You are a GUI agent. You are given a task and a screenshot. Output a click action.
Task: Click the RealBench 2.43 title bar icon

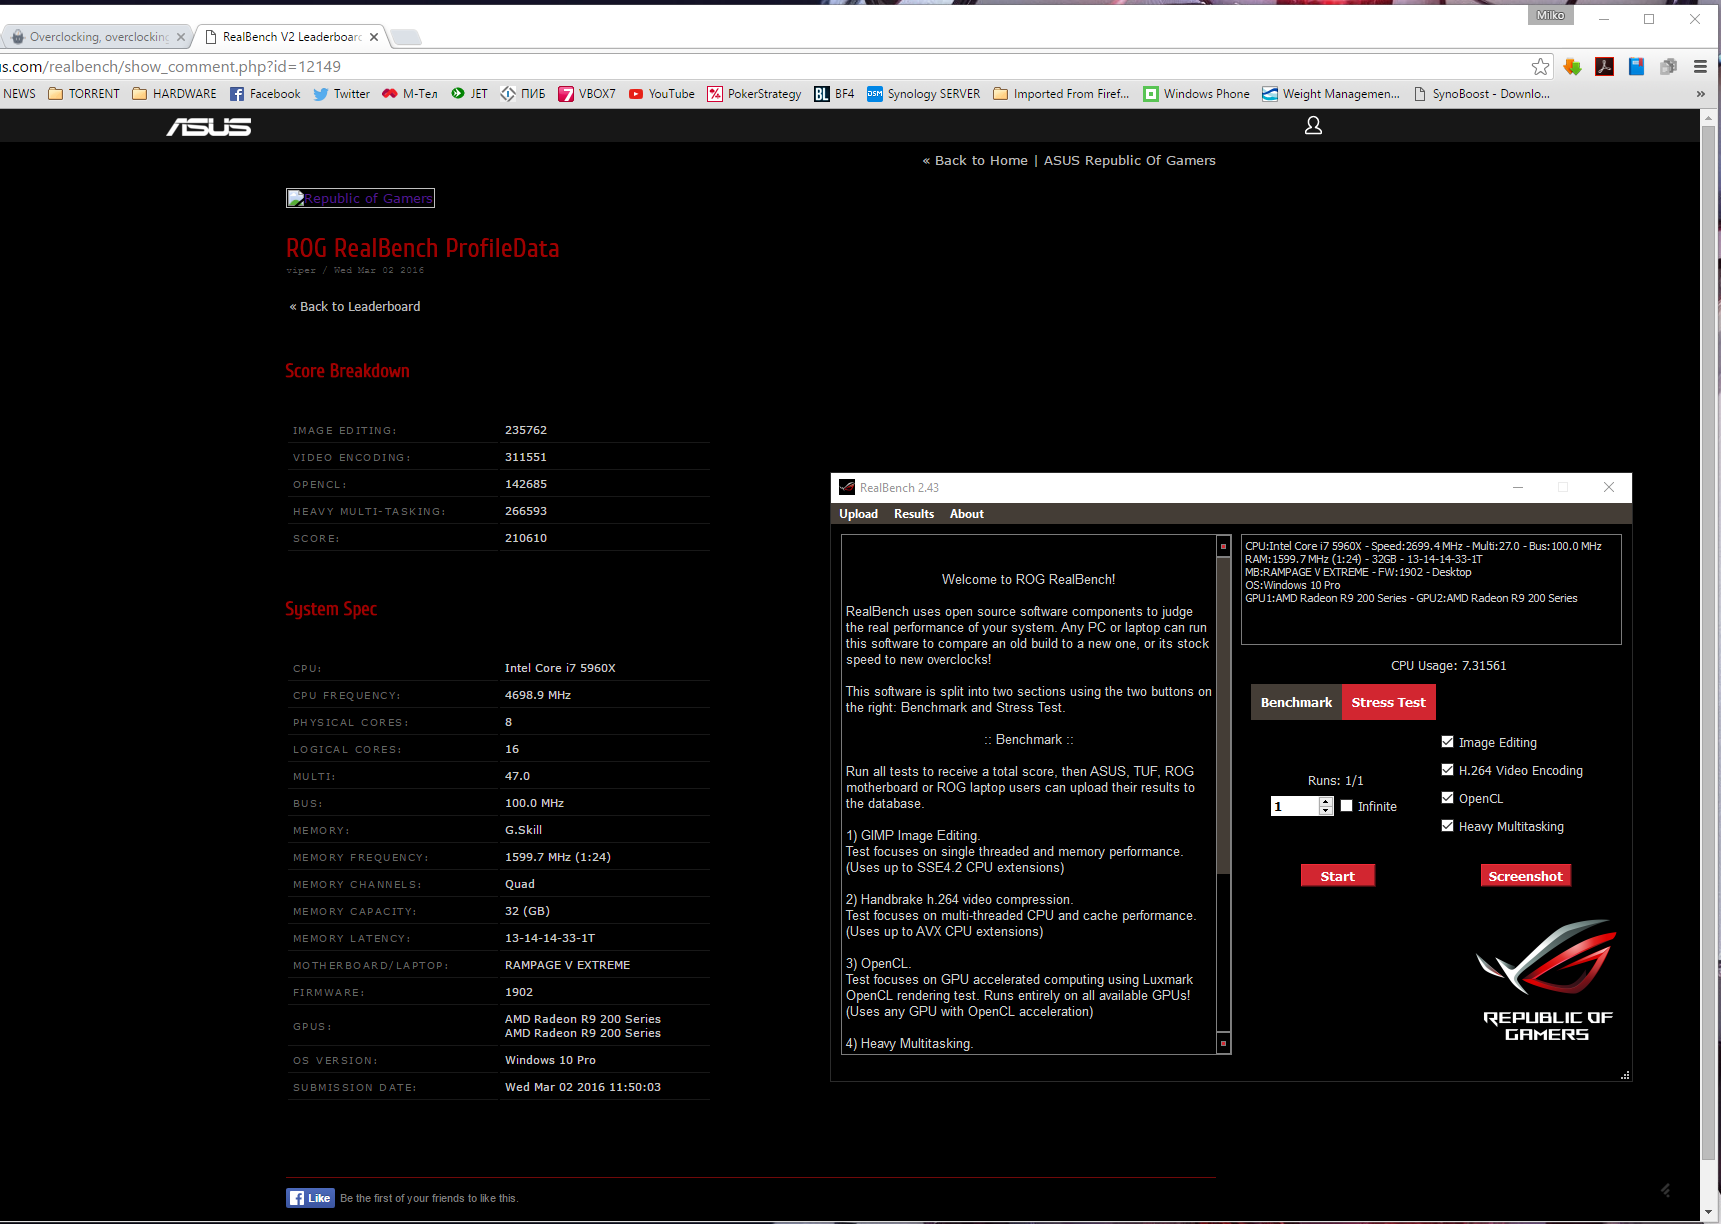click(x=847, y=488)
